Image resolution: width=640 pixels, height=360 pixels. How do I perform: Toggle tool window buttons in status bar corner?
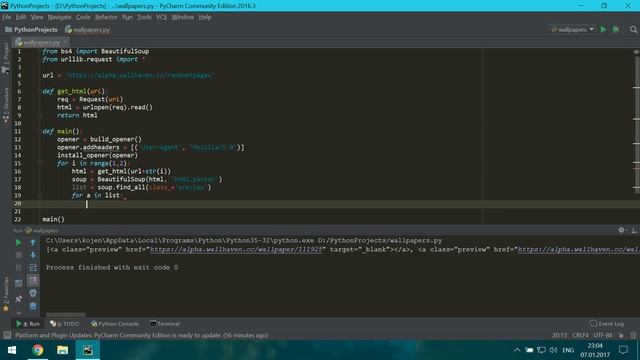7,335
